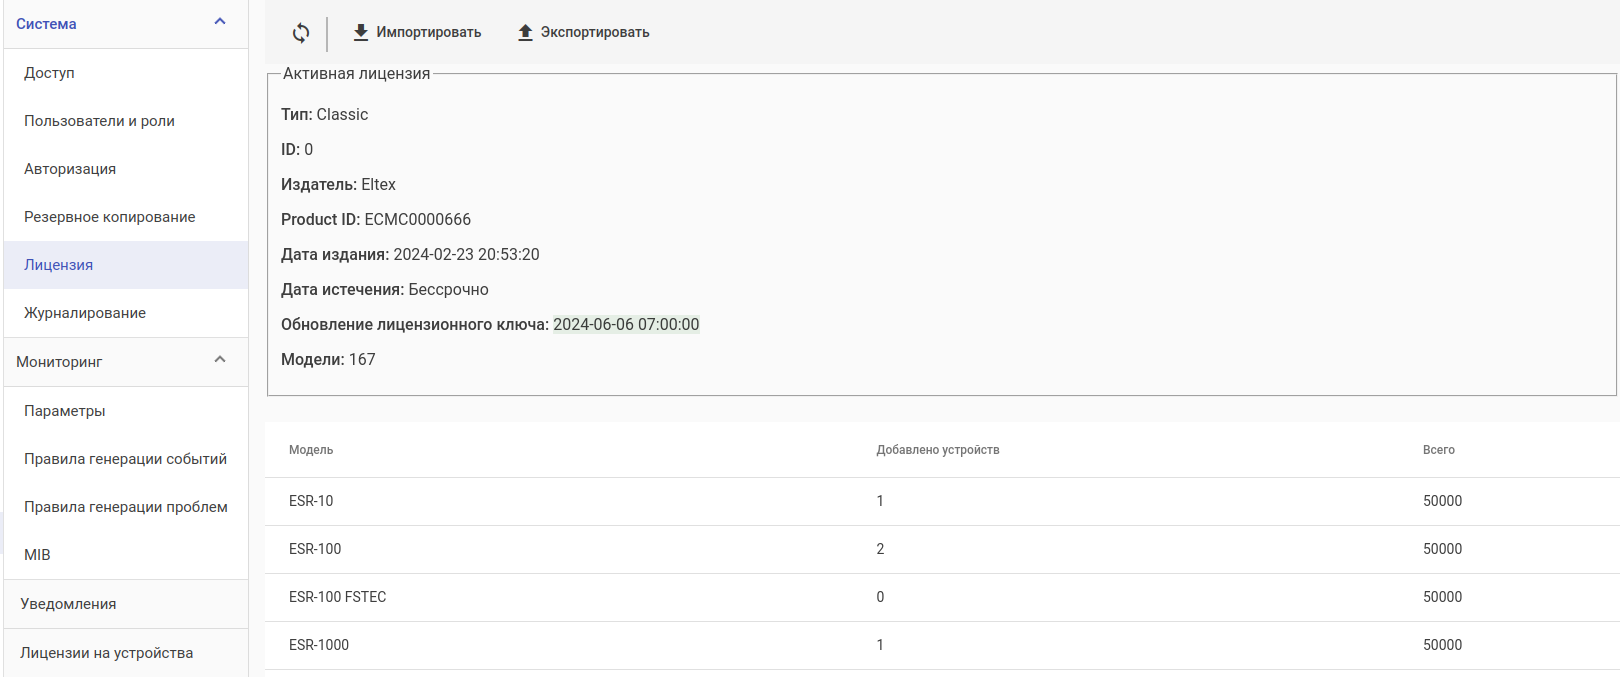1620x677 pixels.
Task: Open the MIB menu item
Action: click(x=37, y=555)
